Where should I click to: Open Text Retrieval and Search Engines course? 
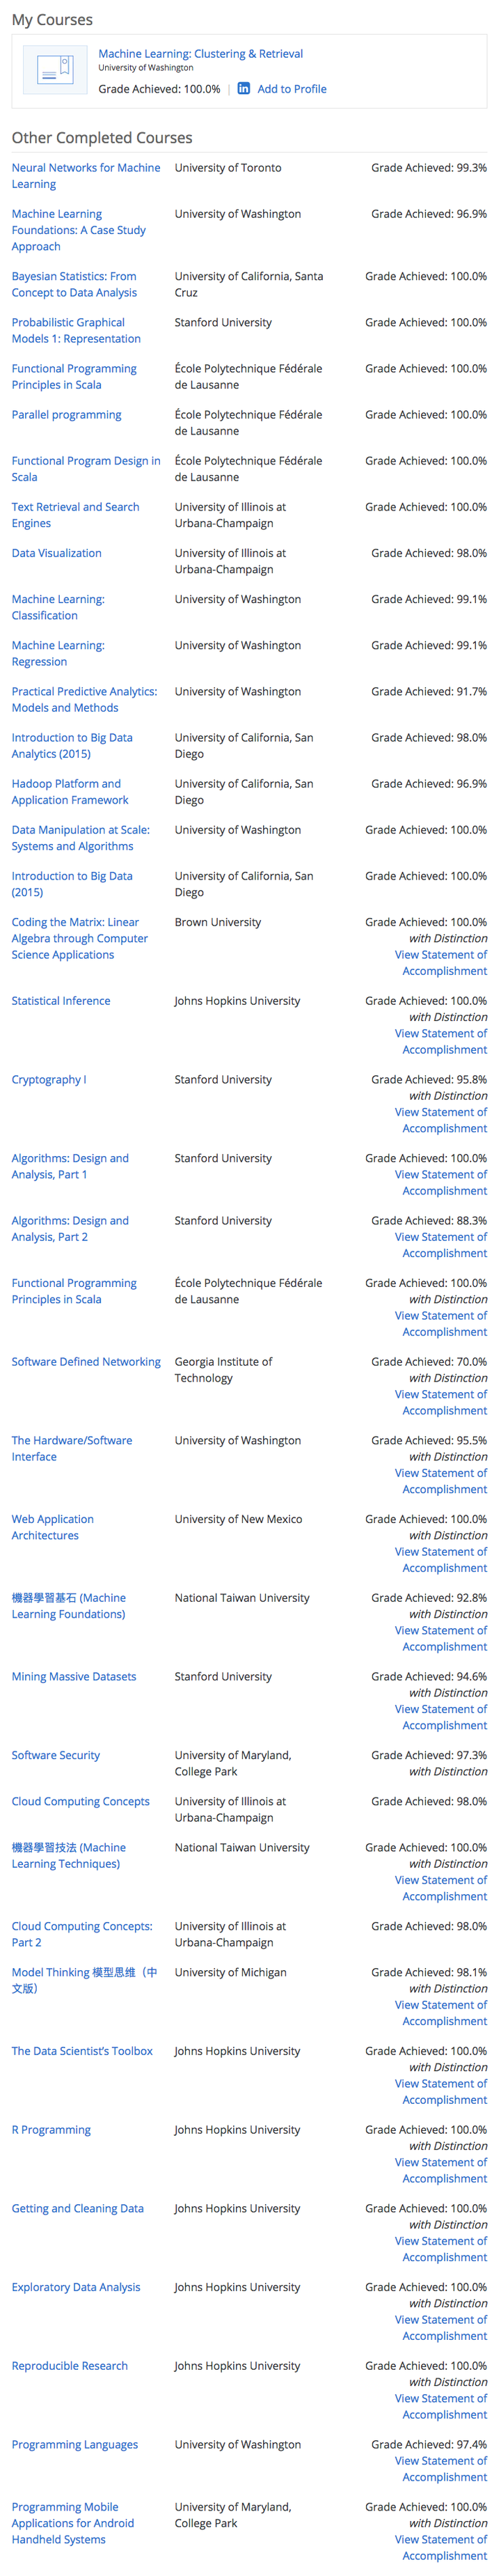pos(75,515)
